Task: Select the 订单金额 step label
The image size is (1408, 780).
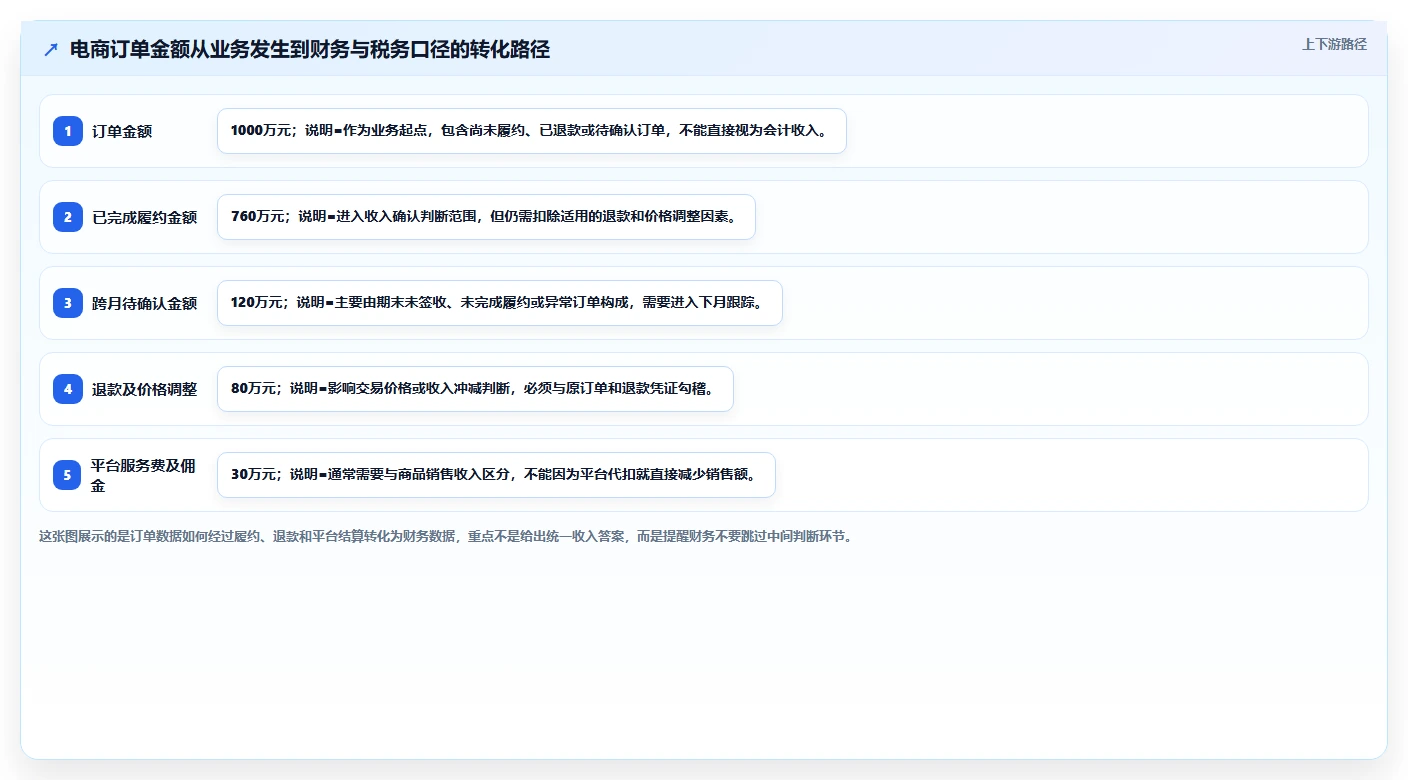Action: click(122, 131)
